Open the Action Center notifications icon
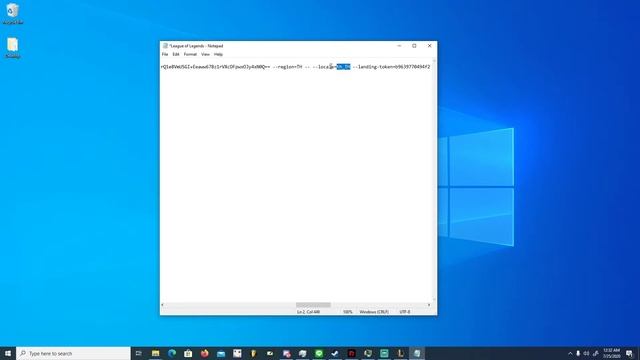The image size is (640, 360). [x=630, y=353]
